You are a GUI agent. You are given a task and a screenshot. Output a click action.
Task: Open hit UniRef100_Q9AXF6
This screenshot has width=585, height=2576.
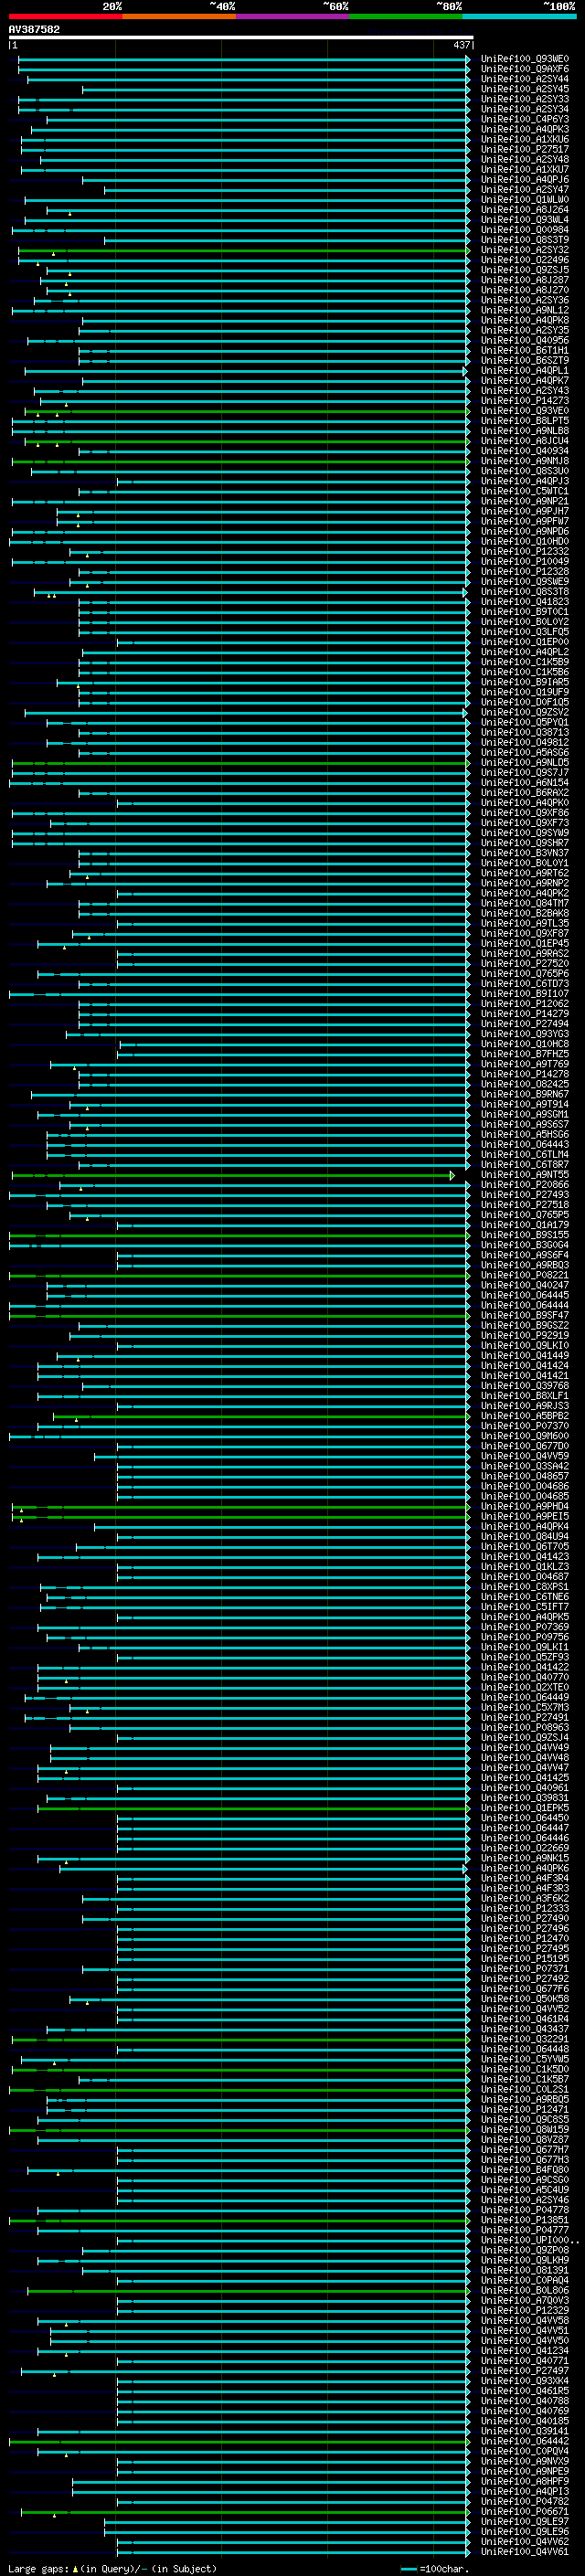tap(524, 69)
